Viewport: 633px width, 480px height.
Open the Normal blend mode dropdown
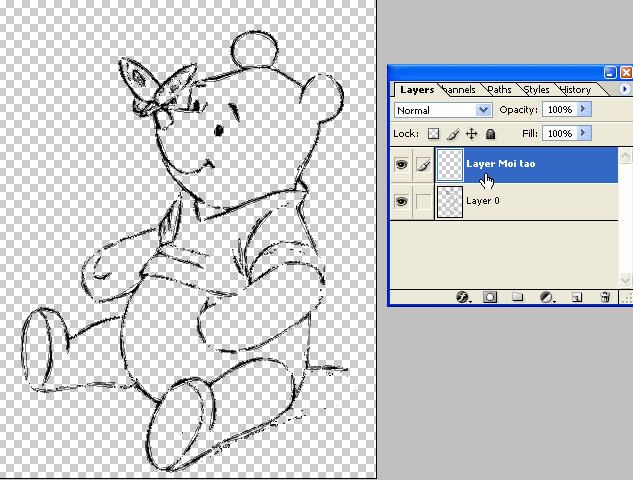pos(443,110)
